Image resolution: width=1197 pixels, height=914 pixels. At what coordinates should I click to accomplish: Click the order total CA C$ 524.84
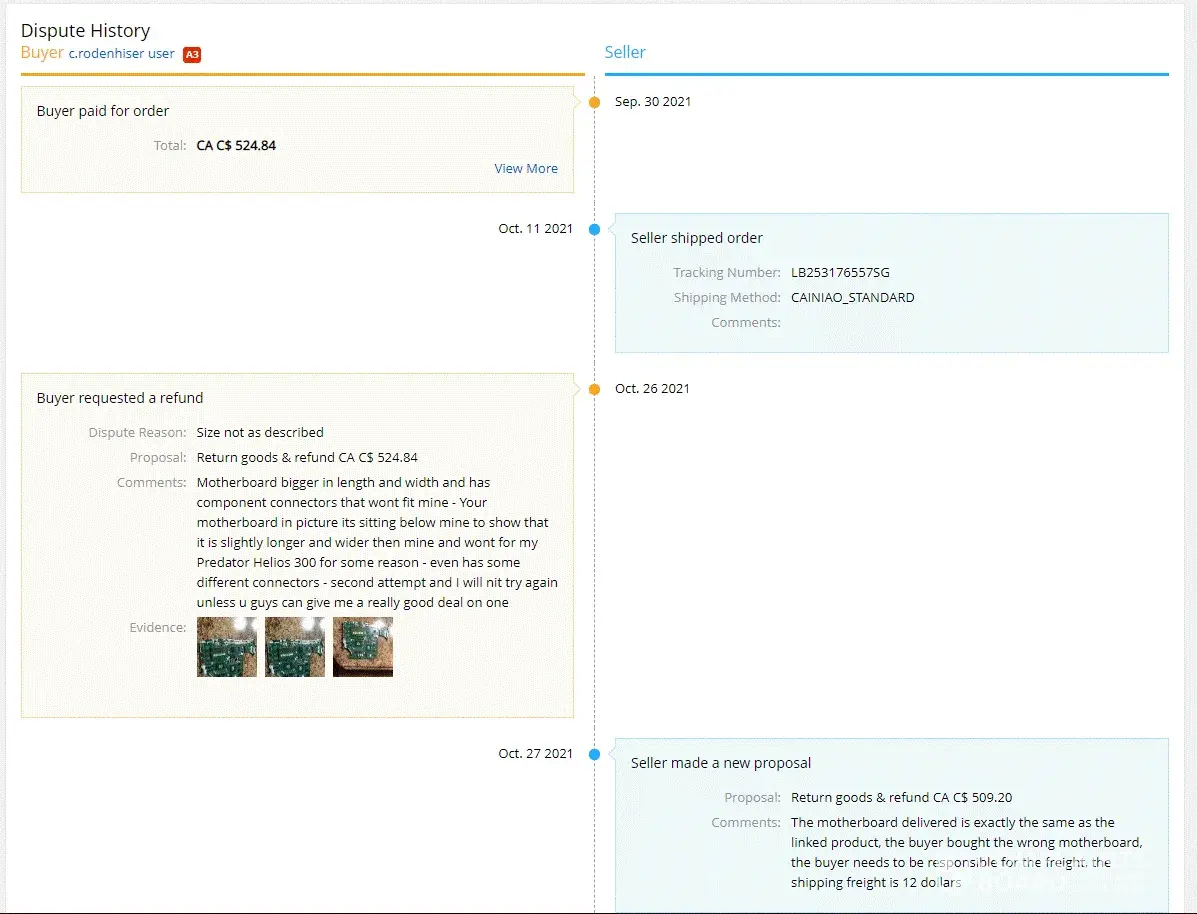tap(236, 145)
